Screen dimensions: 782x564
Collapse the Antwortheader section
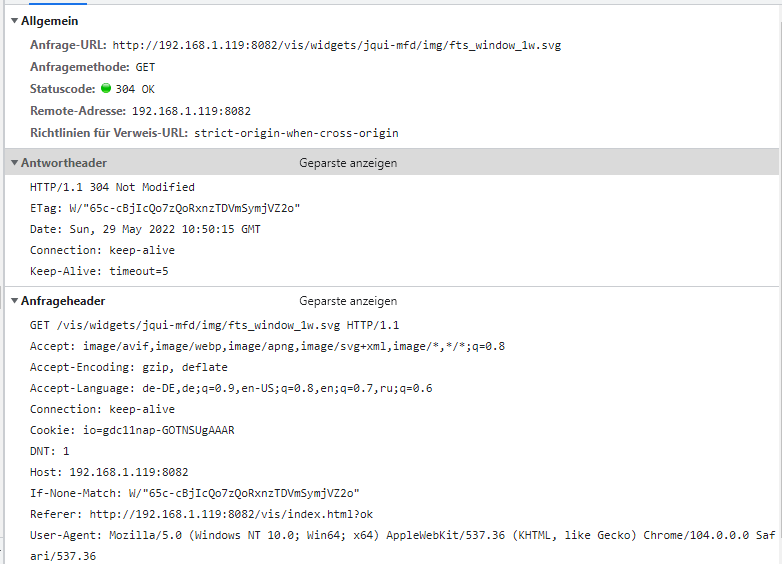pyautogui.click(x=14, y=163)
